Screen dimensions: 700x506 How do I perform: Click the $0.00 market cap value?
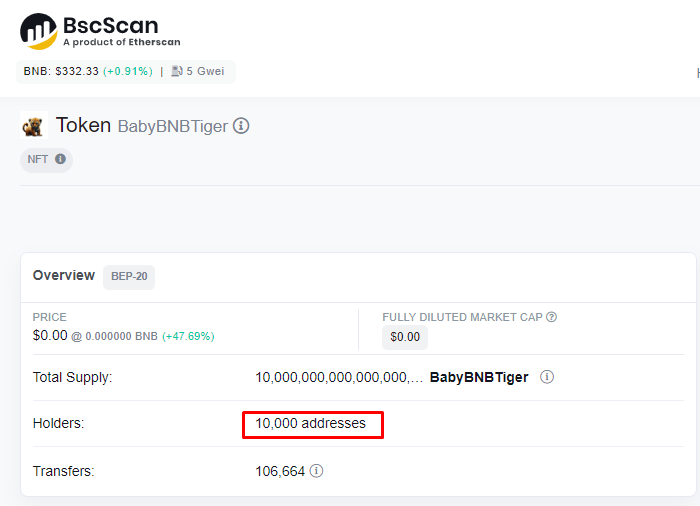(x=405, y=337)
